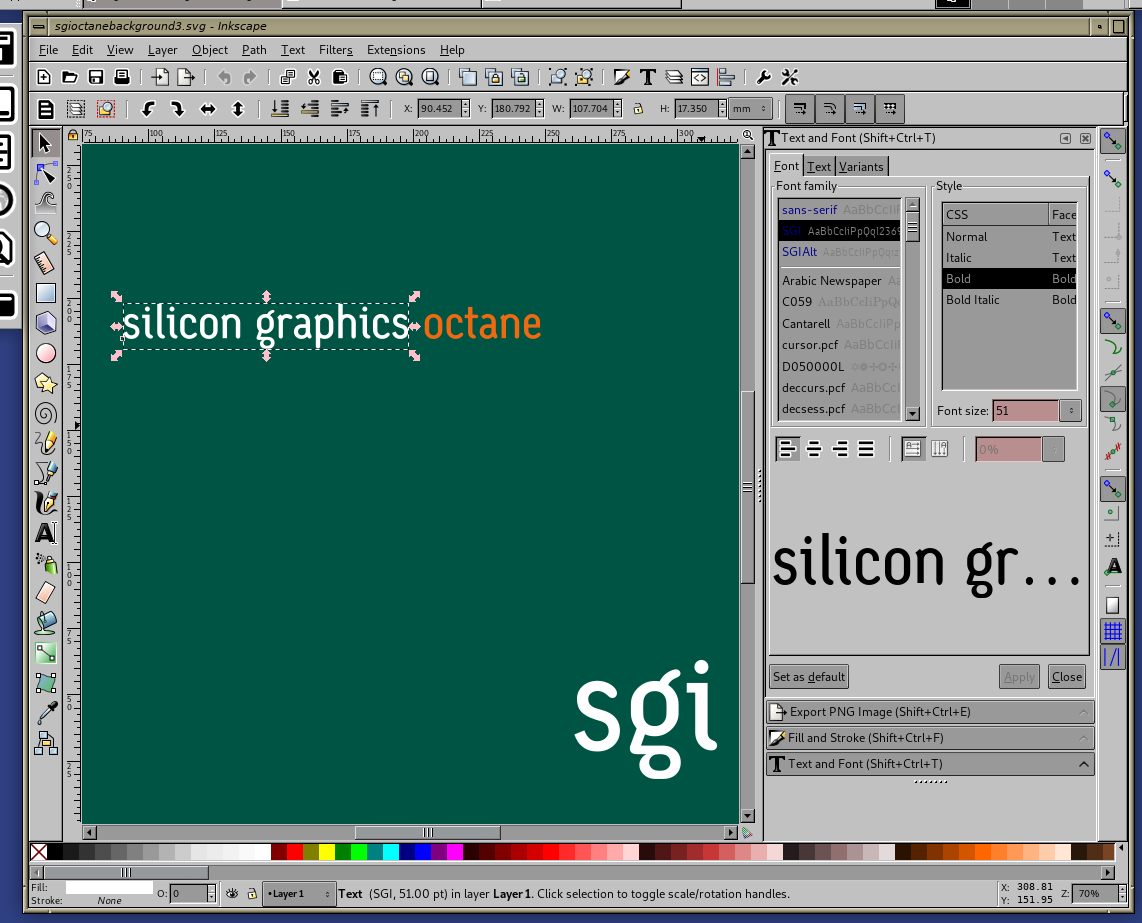Image resolution: width=1142 pixels, height=923 pixels.
Task: Click the Cut scissors icon
Action: click(x=314, y=77)
